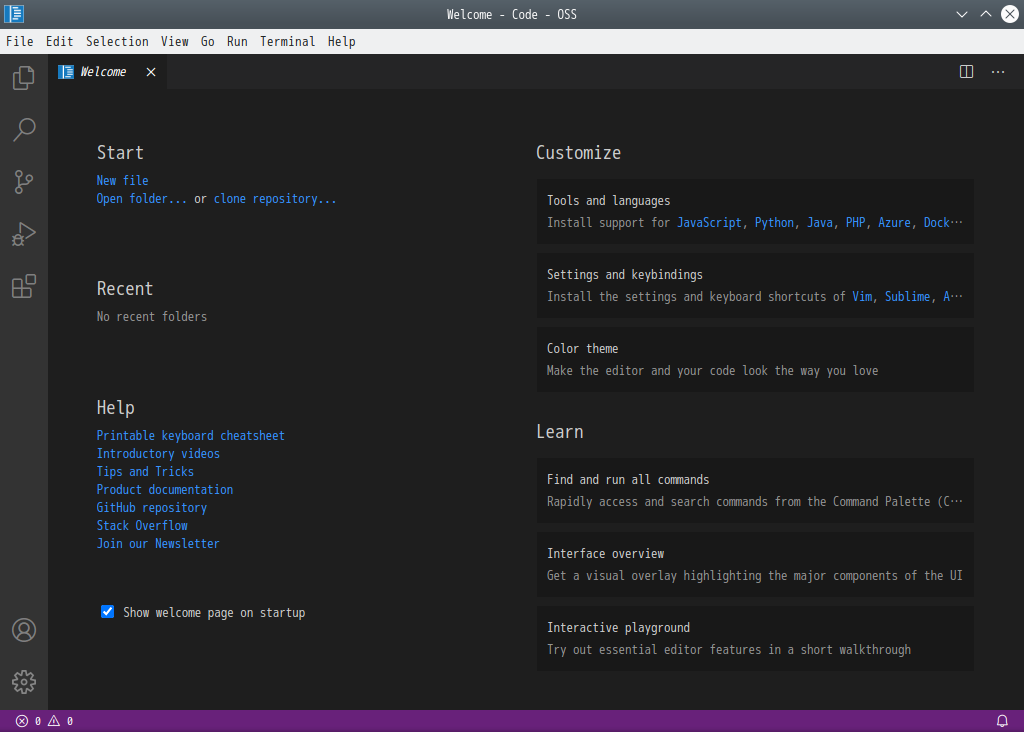
Task: Open the Go menu
Action: (208, 42)
